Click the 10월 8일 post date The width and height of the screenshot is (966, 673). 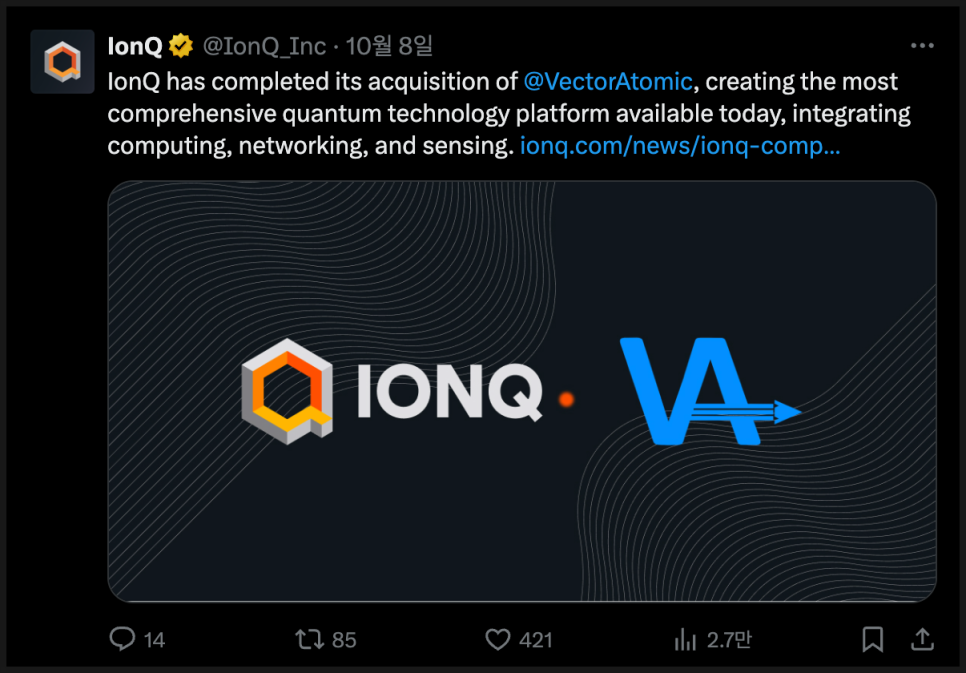pos(389,46)
